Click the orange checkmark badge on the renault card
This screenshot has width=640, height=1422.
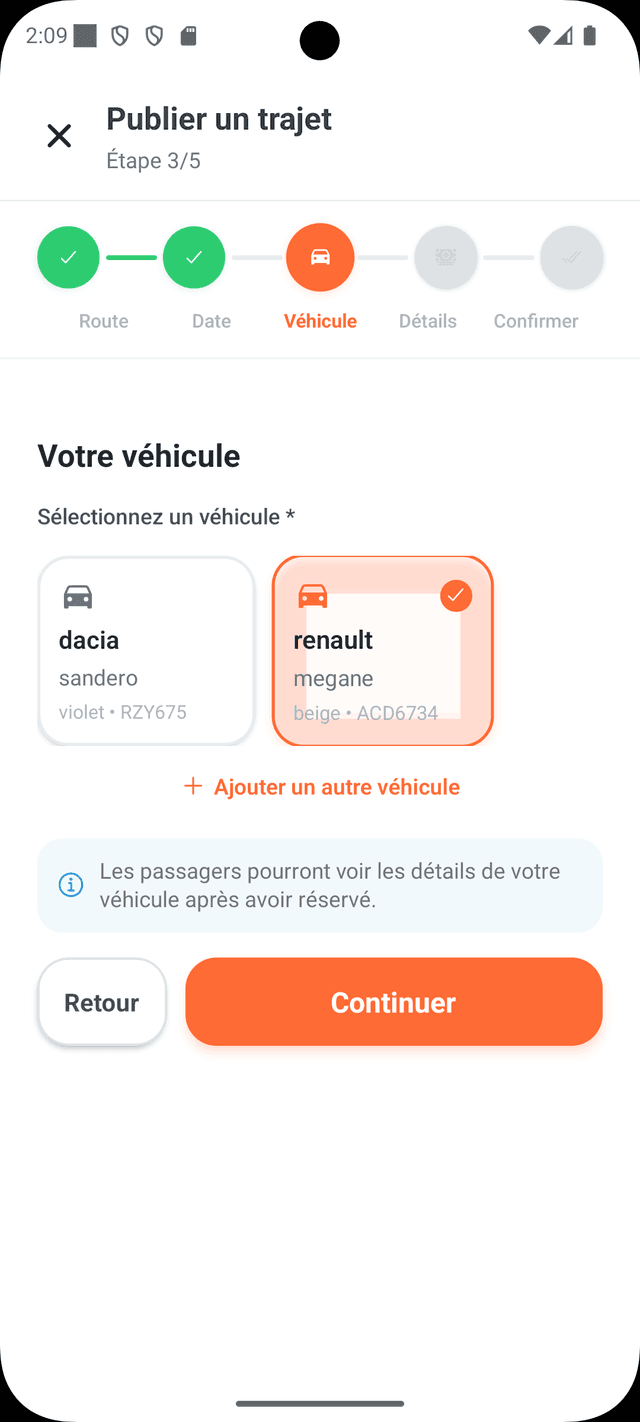[456, 595]
